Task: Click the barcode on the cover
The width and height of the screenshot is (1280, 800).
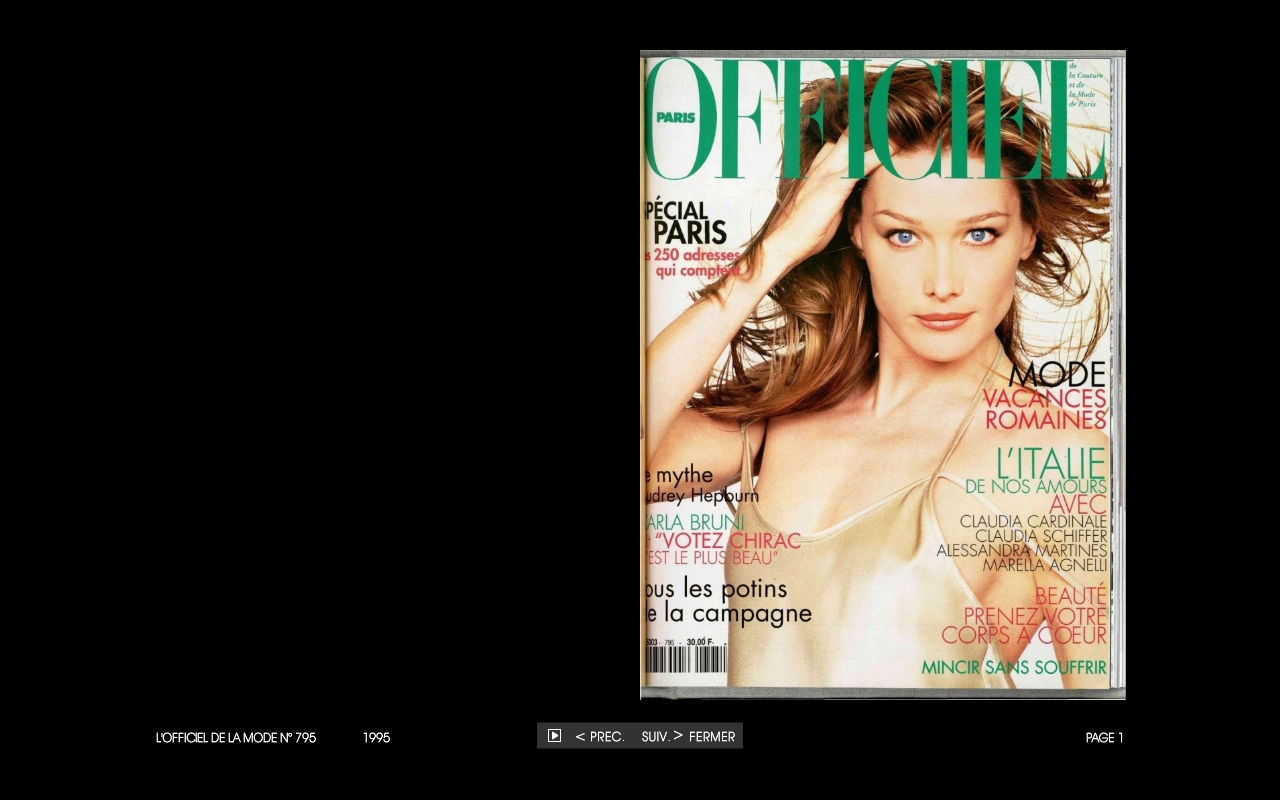Action: click(685, 660)
